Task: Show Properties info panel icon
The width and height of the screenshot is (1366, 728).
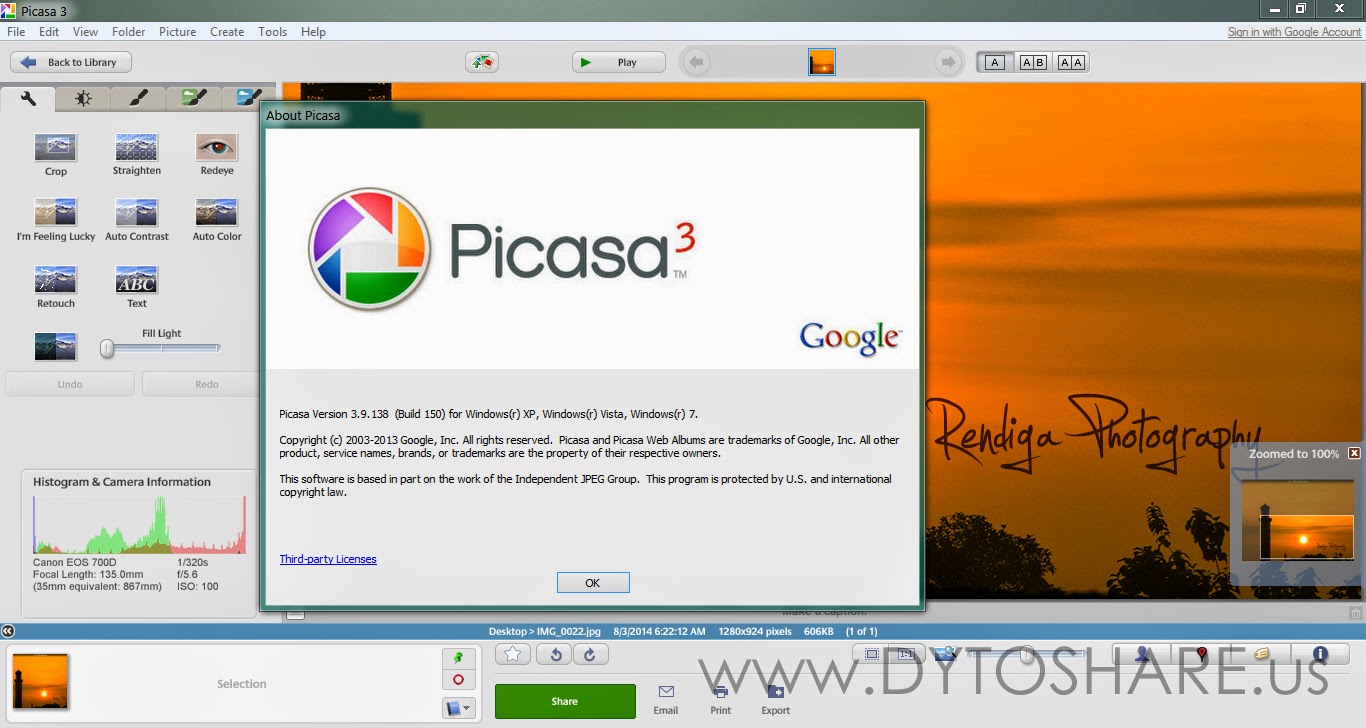Action: pos(1320,654)
